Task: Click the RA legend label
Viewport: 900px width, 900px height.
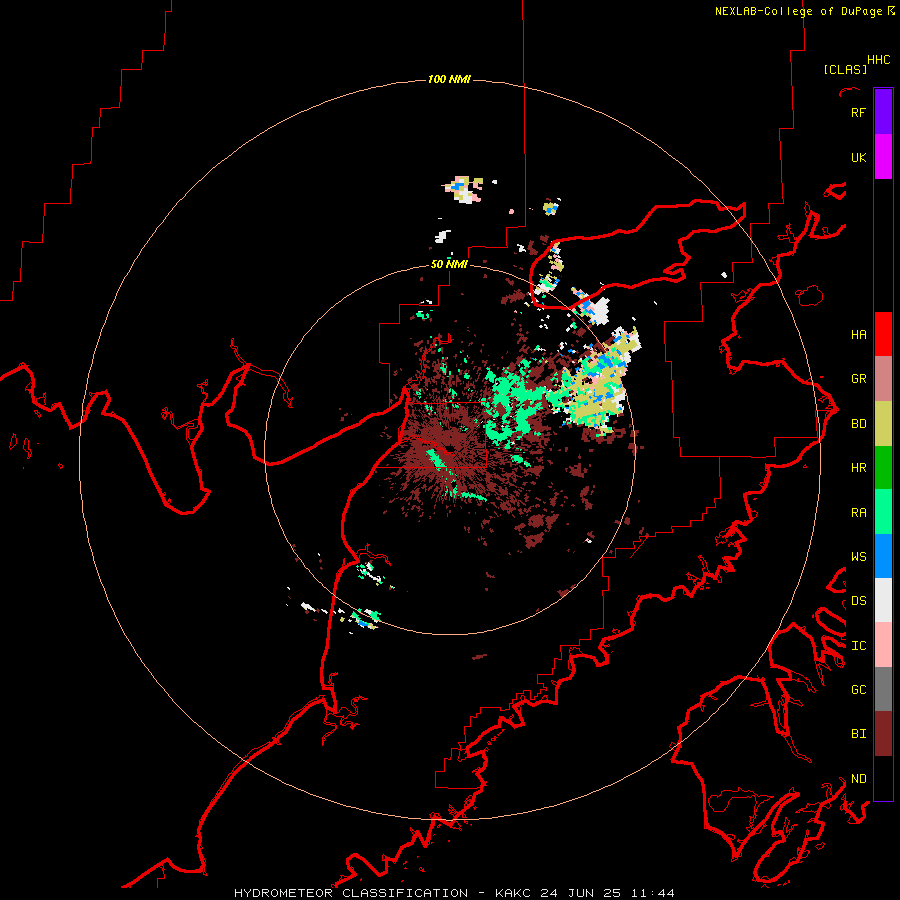Action: pos(858,513)
